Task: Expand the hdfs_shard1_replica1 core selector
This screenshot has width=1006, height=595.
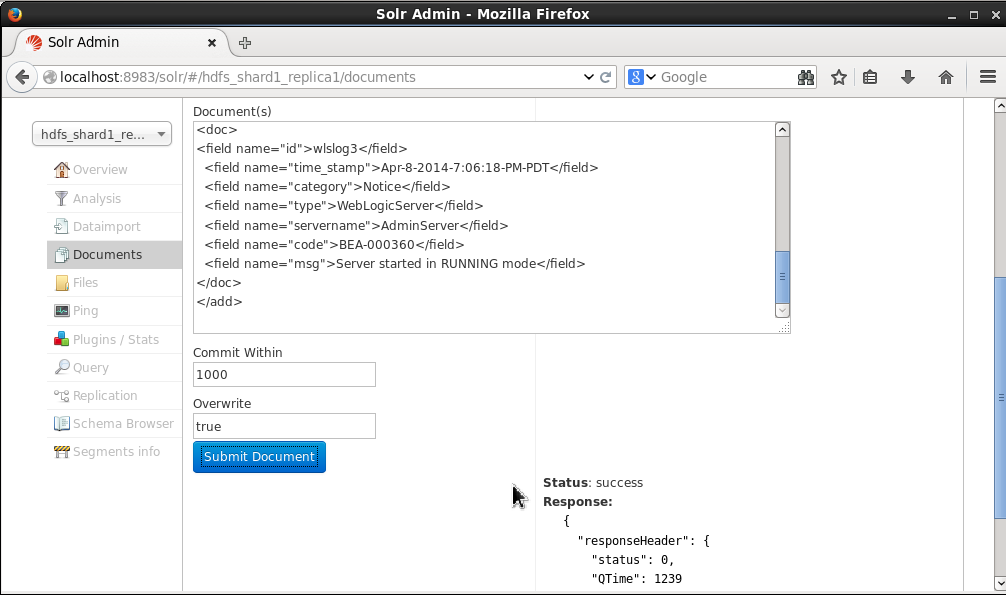Action: click(x=102, y=134)
